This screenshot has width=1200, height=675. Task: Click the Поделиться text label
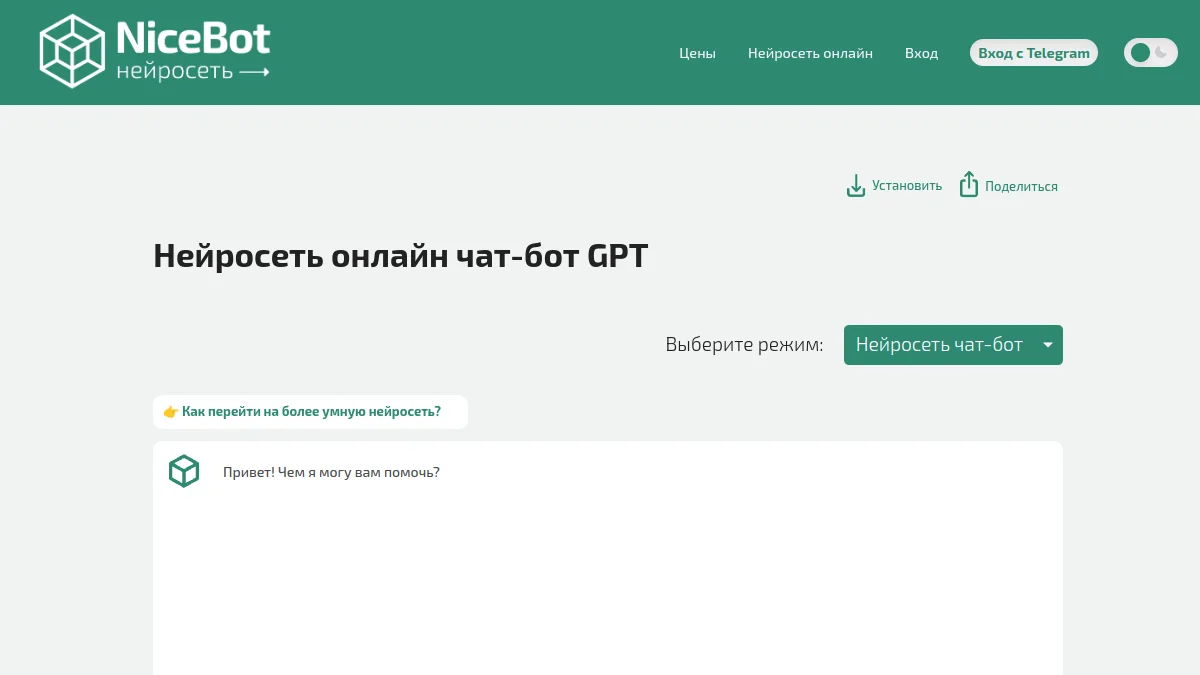(1021, 186)
